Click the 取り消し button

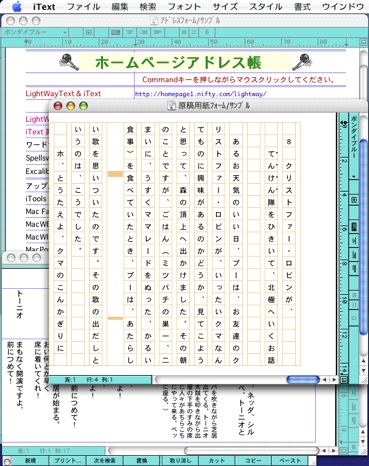click(x=180, y=461)
